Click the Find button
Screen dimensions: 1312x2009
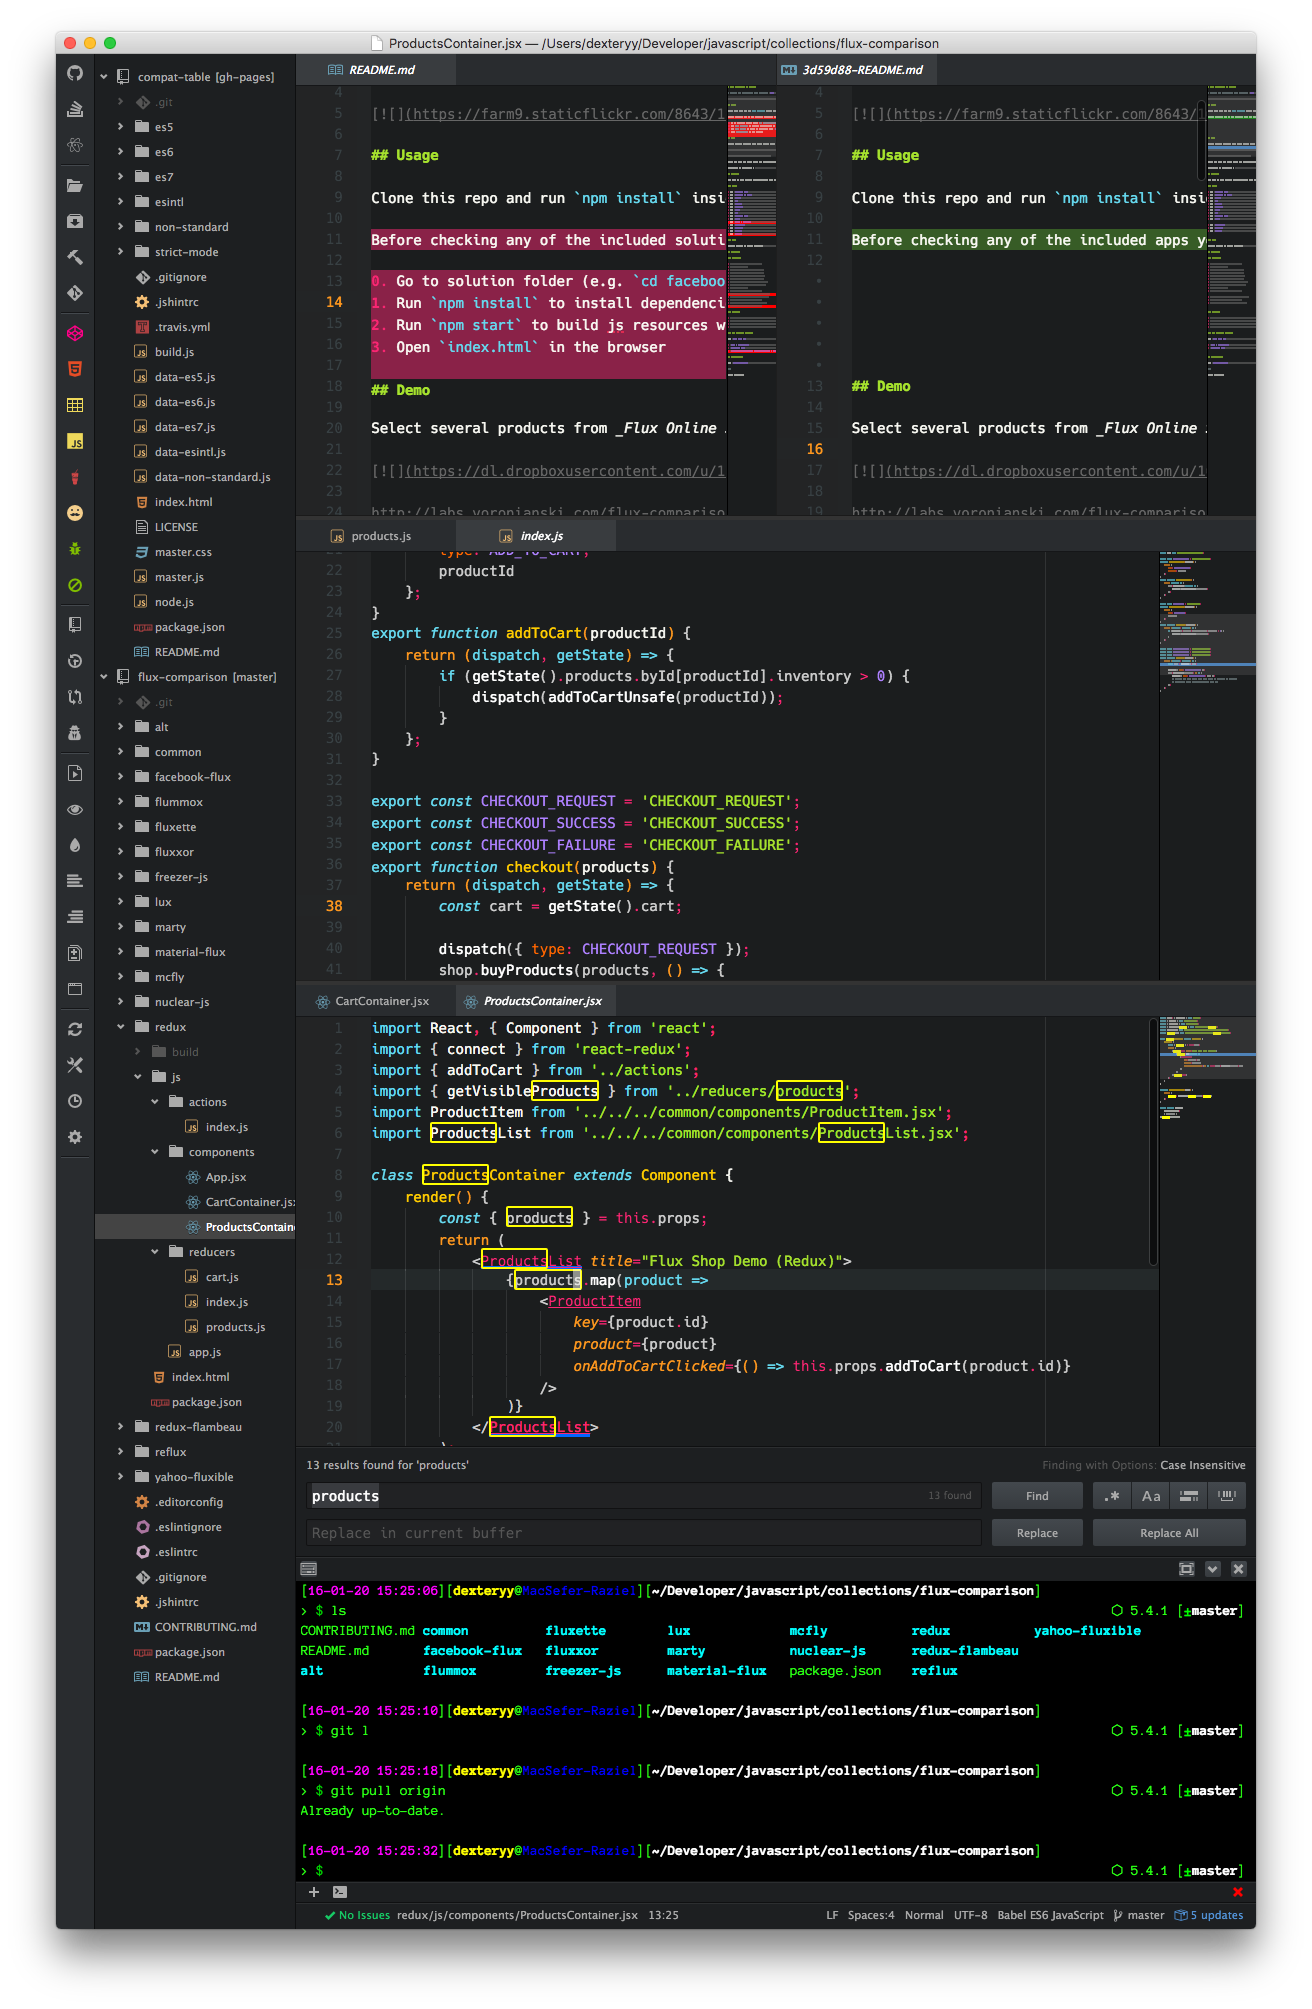click(x=1037, y=1496)
